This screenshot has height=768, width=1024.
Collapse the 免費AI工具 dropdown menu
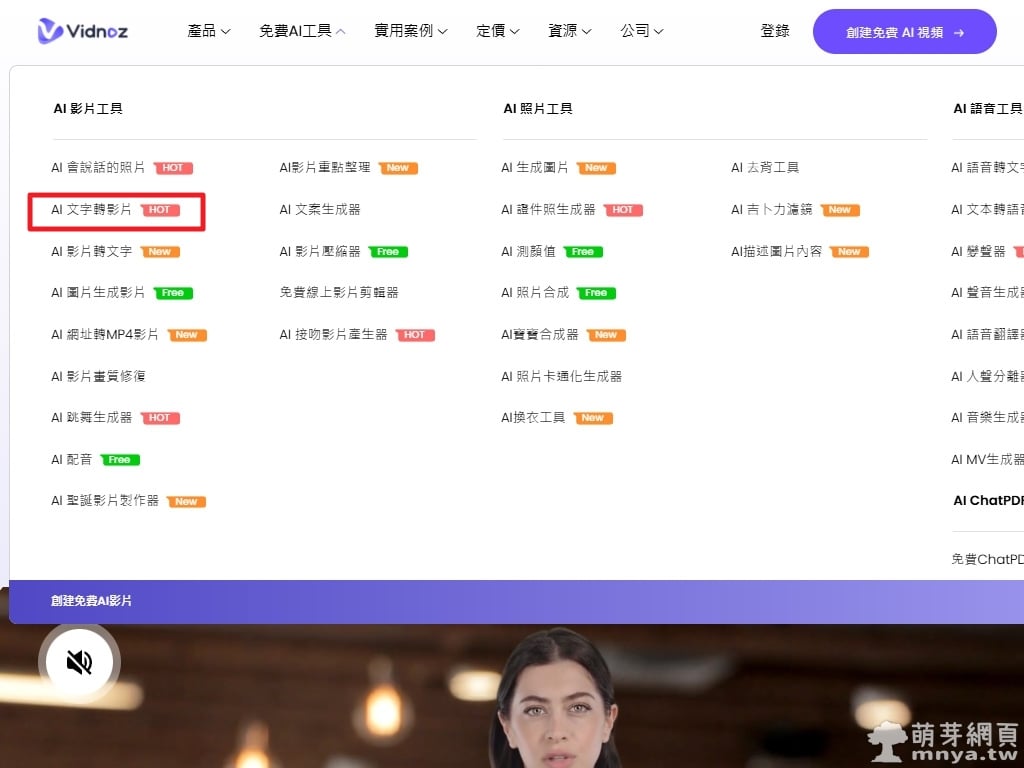(302, 31)
